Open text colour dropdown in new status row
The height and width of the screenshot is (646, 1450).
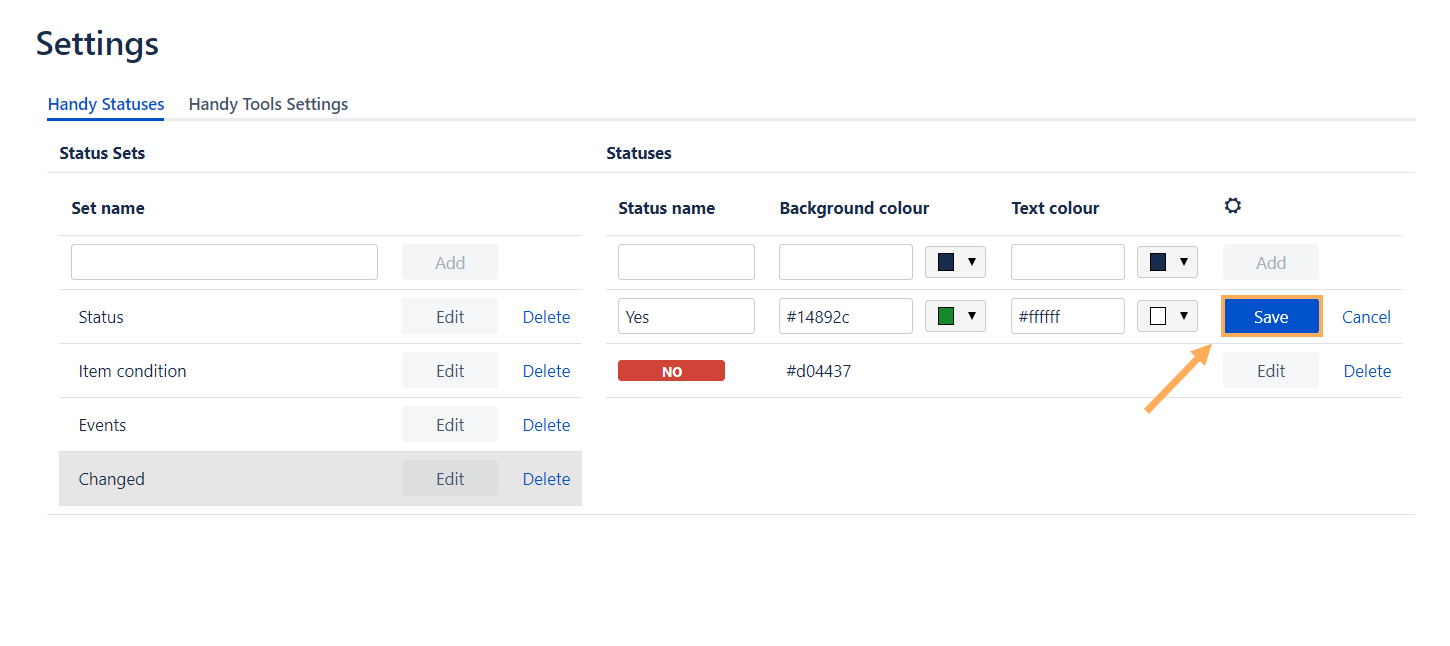point(1168,262)
